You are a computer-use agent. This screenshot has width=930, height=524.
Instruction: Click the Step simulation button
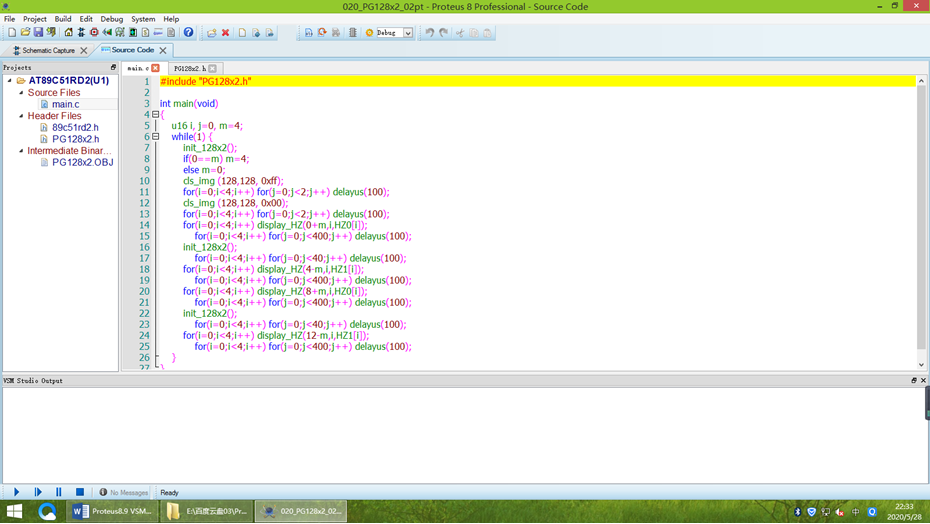coord(38,492)
